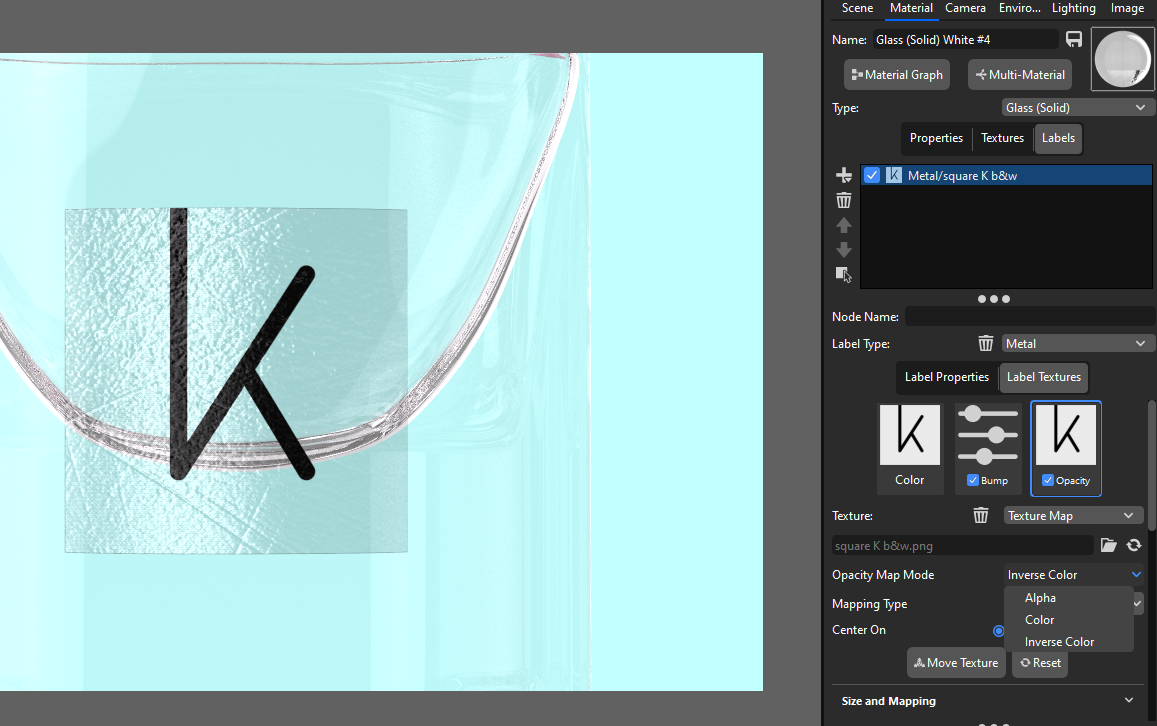Move the selected label down
The height and width of the screenshot is (726, 1157).
[843, 249]
